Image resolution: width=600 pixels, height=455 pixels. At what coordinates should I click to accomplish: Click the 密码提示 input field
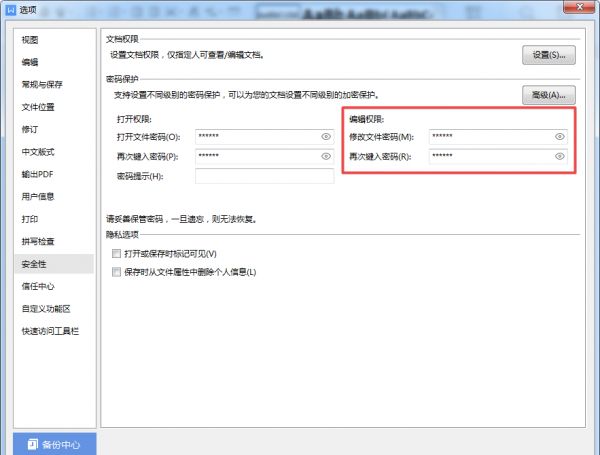264,177
